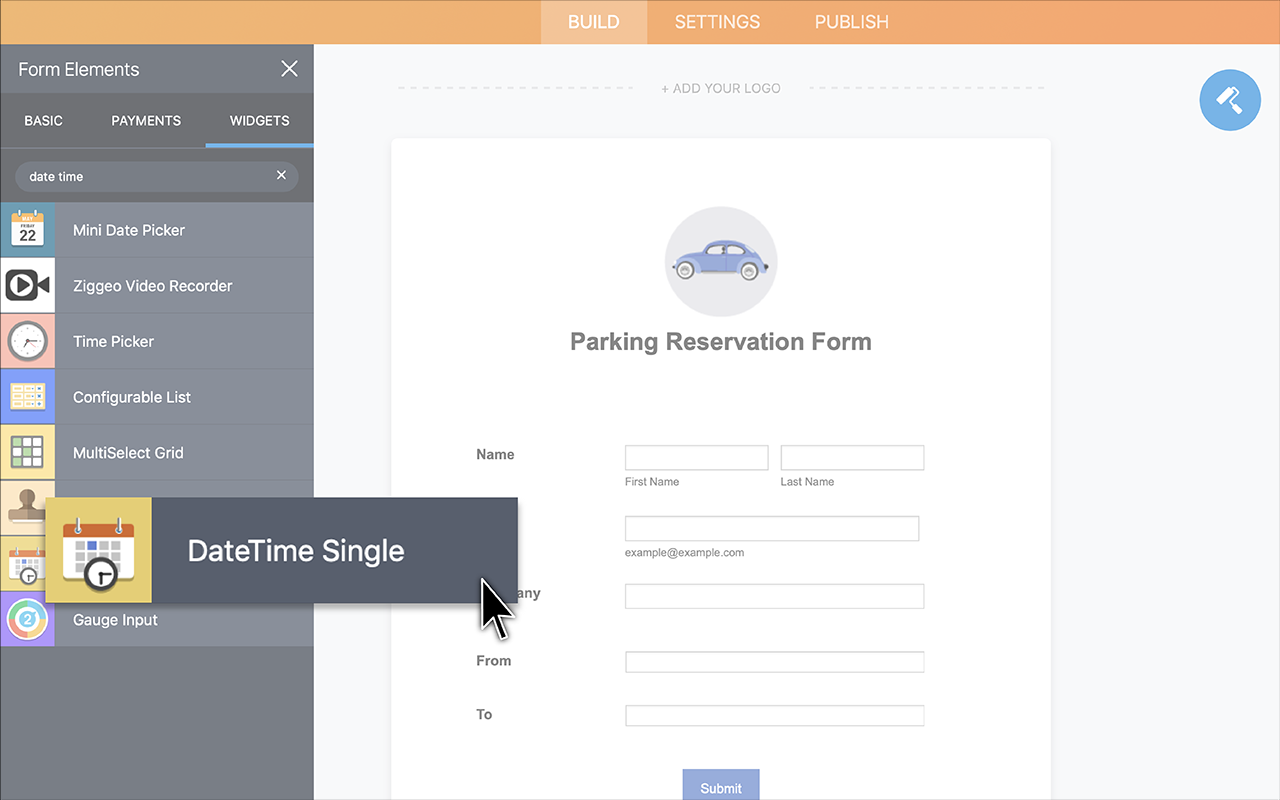Click the Submit button

point(720,785)
